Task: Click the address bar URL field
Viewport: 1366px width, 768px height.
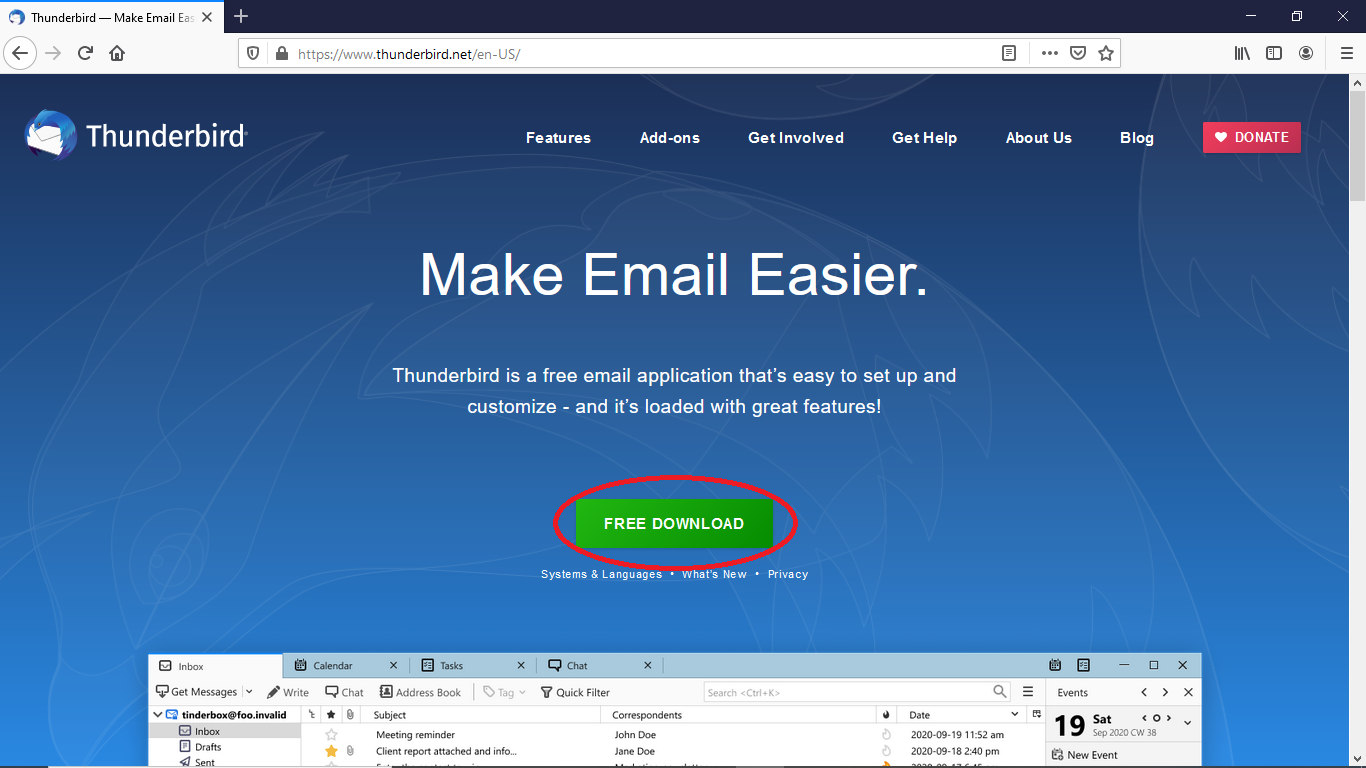Action: click(x=640, y=54)
